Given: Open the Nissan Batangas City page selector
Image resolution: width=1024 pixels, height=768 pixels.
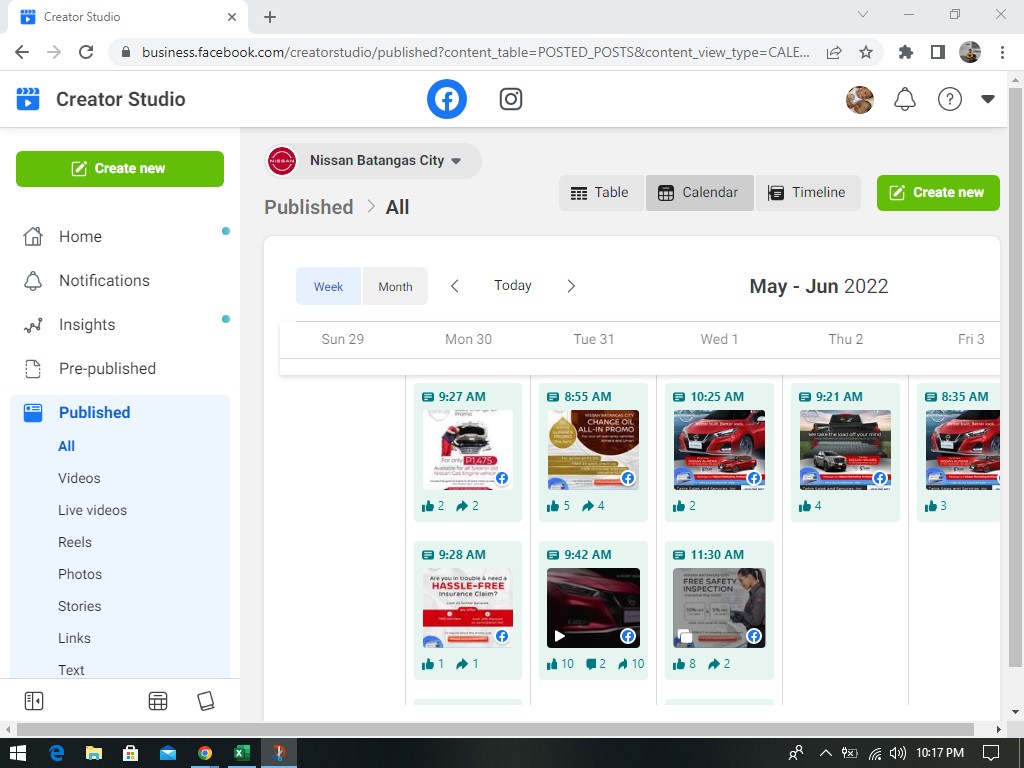Looking at the screenshot, I should coord(374,161).
